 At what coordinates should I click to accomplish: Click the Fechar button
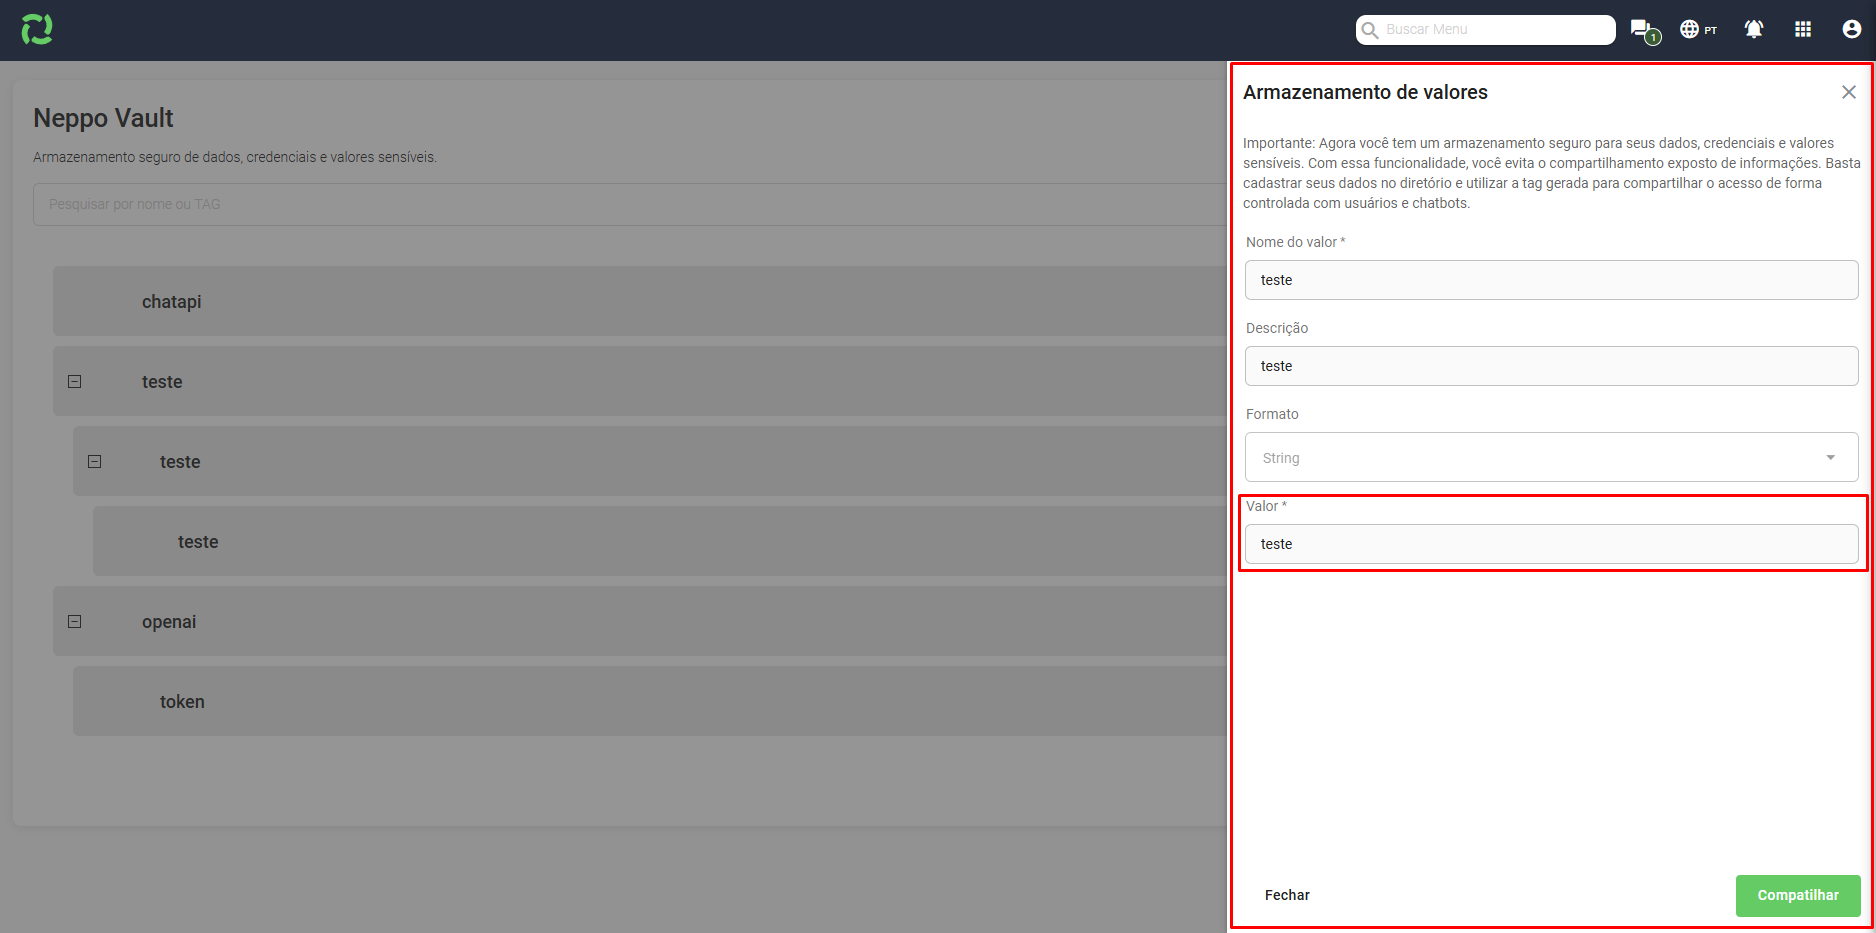[x=1287, y=895]
